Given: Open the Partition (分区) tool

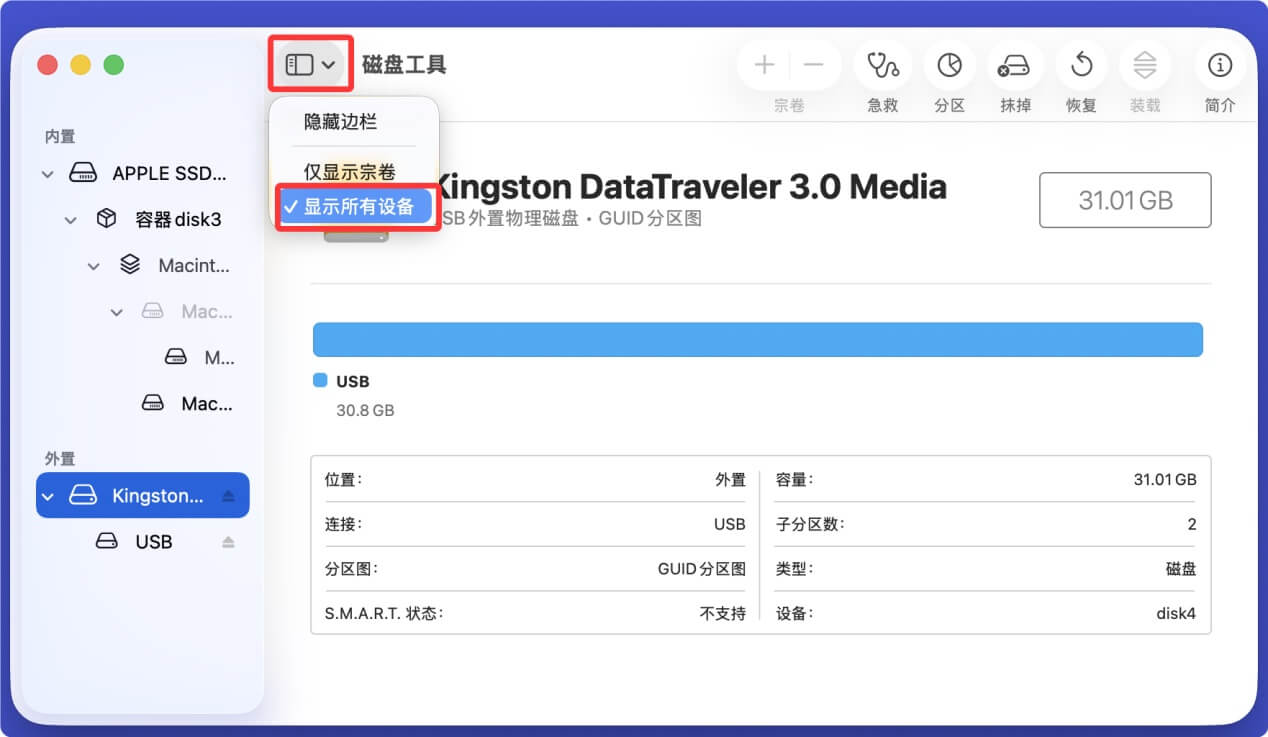Looking at the screenshot, I should click(949, 66).
